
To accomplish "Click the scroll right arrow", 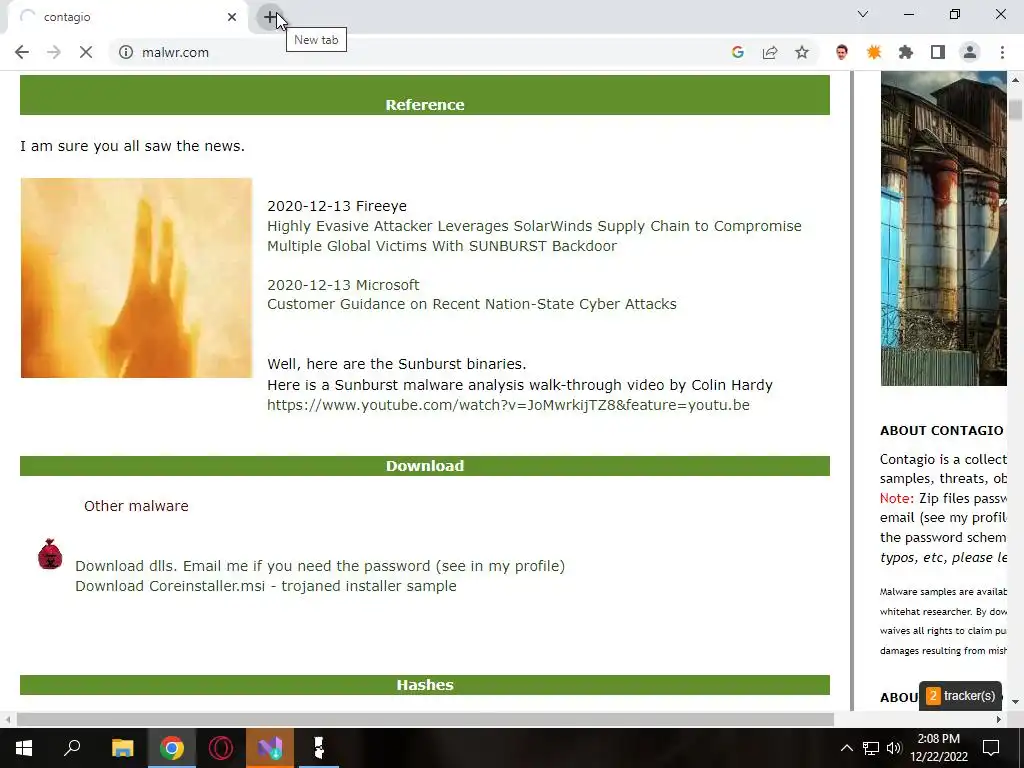I will [999, 719].
